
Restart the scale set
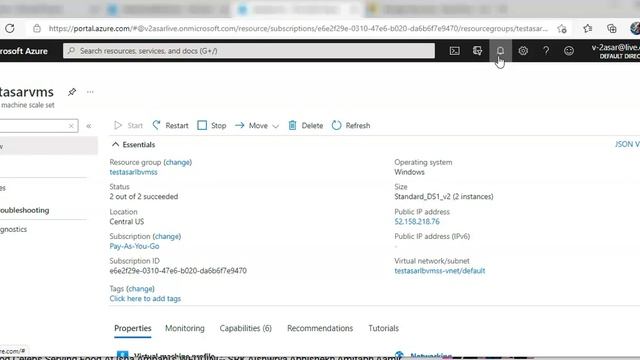point(170,125)
